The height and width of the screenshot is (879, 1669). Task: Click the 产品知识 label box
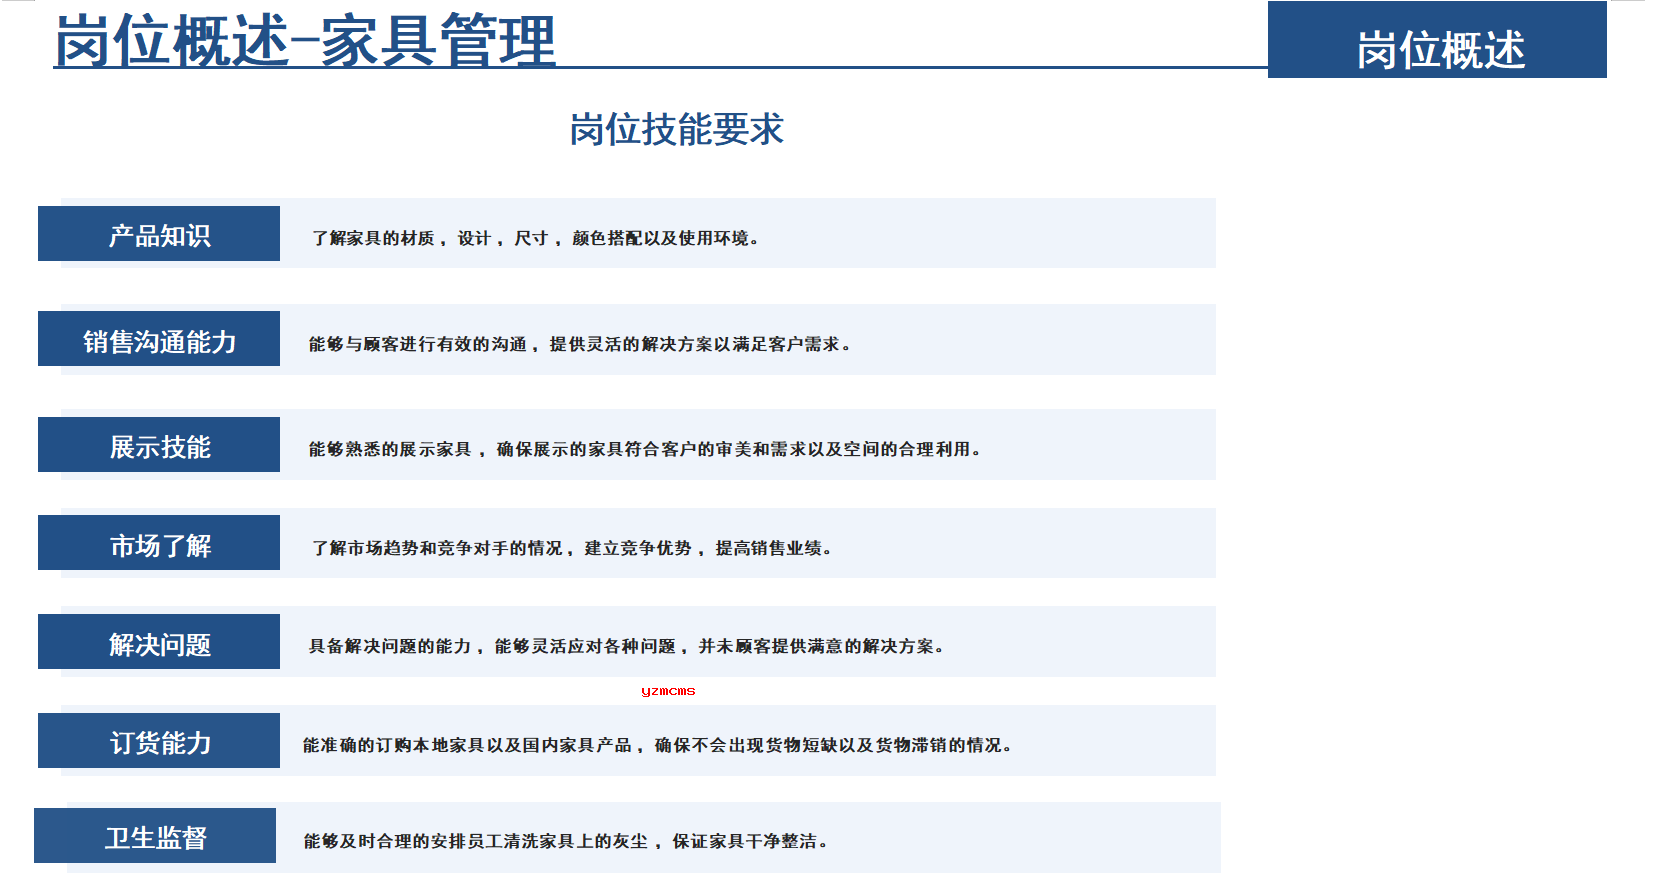point(159,235)
